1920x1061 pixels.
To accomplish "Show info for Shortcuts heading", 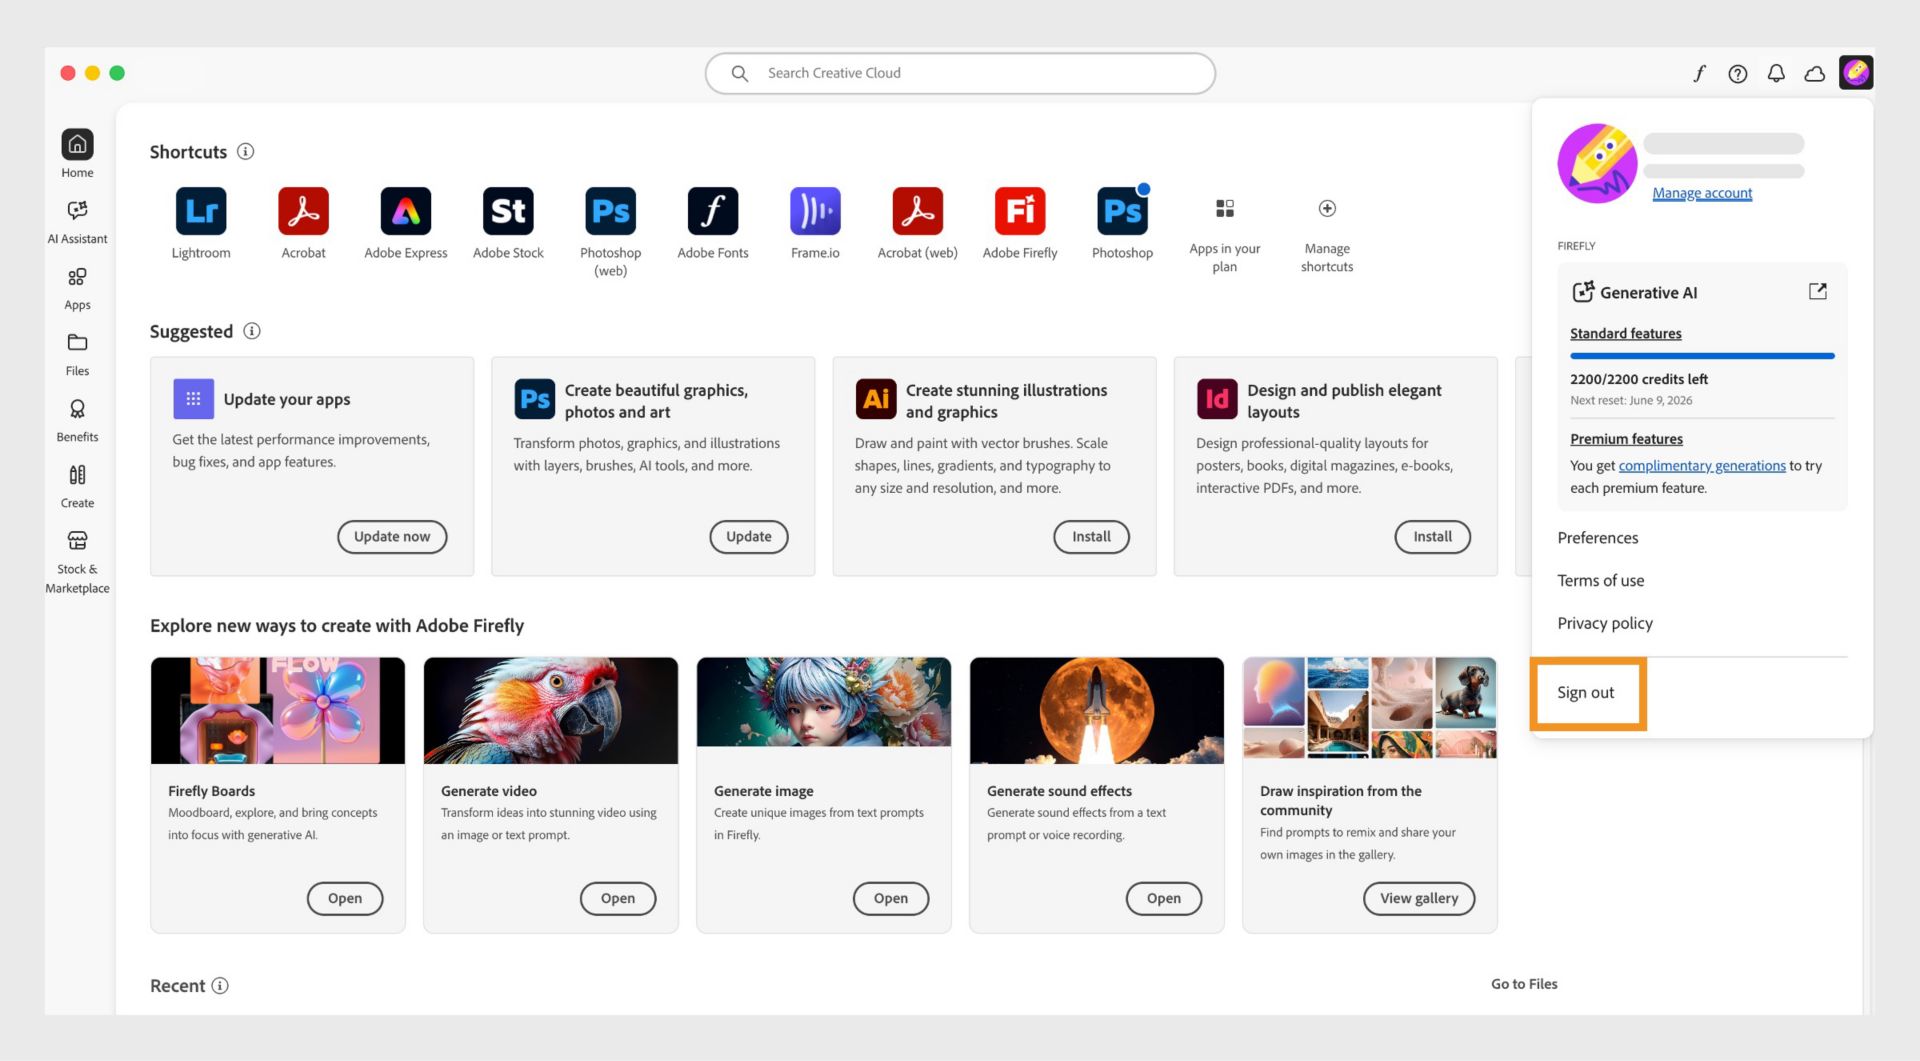I will 245,151.
